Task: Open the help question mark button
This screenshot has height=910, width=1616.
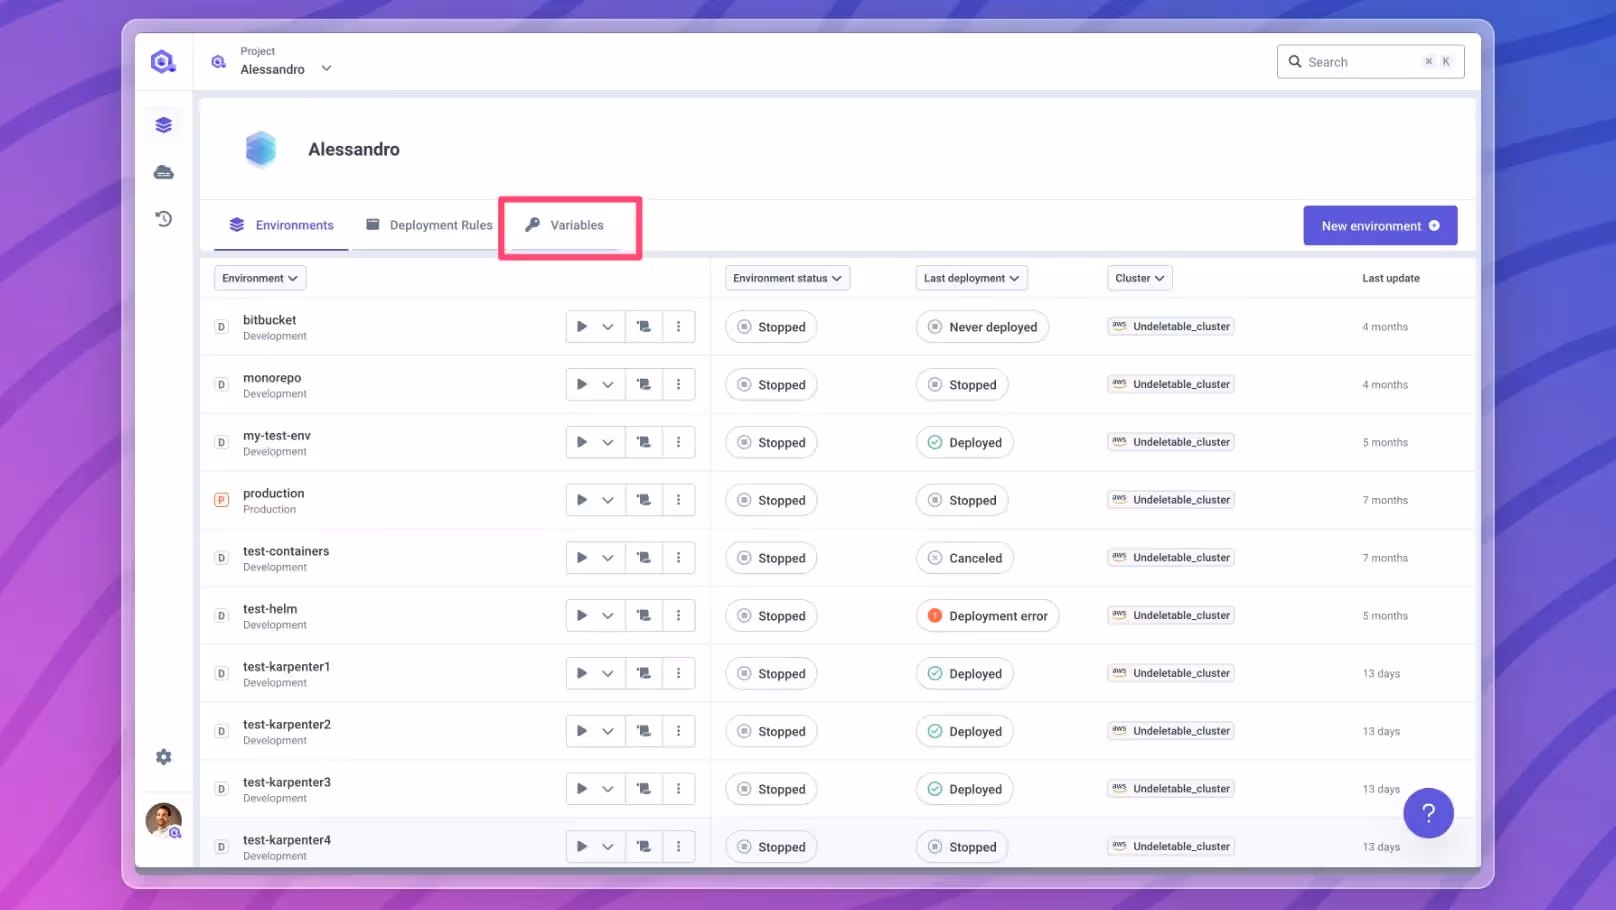Action: (1428, 813)
